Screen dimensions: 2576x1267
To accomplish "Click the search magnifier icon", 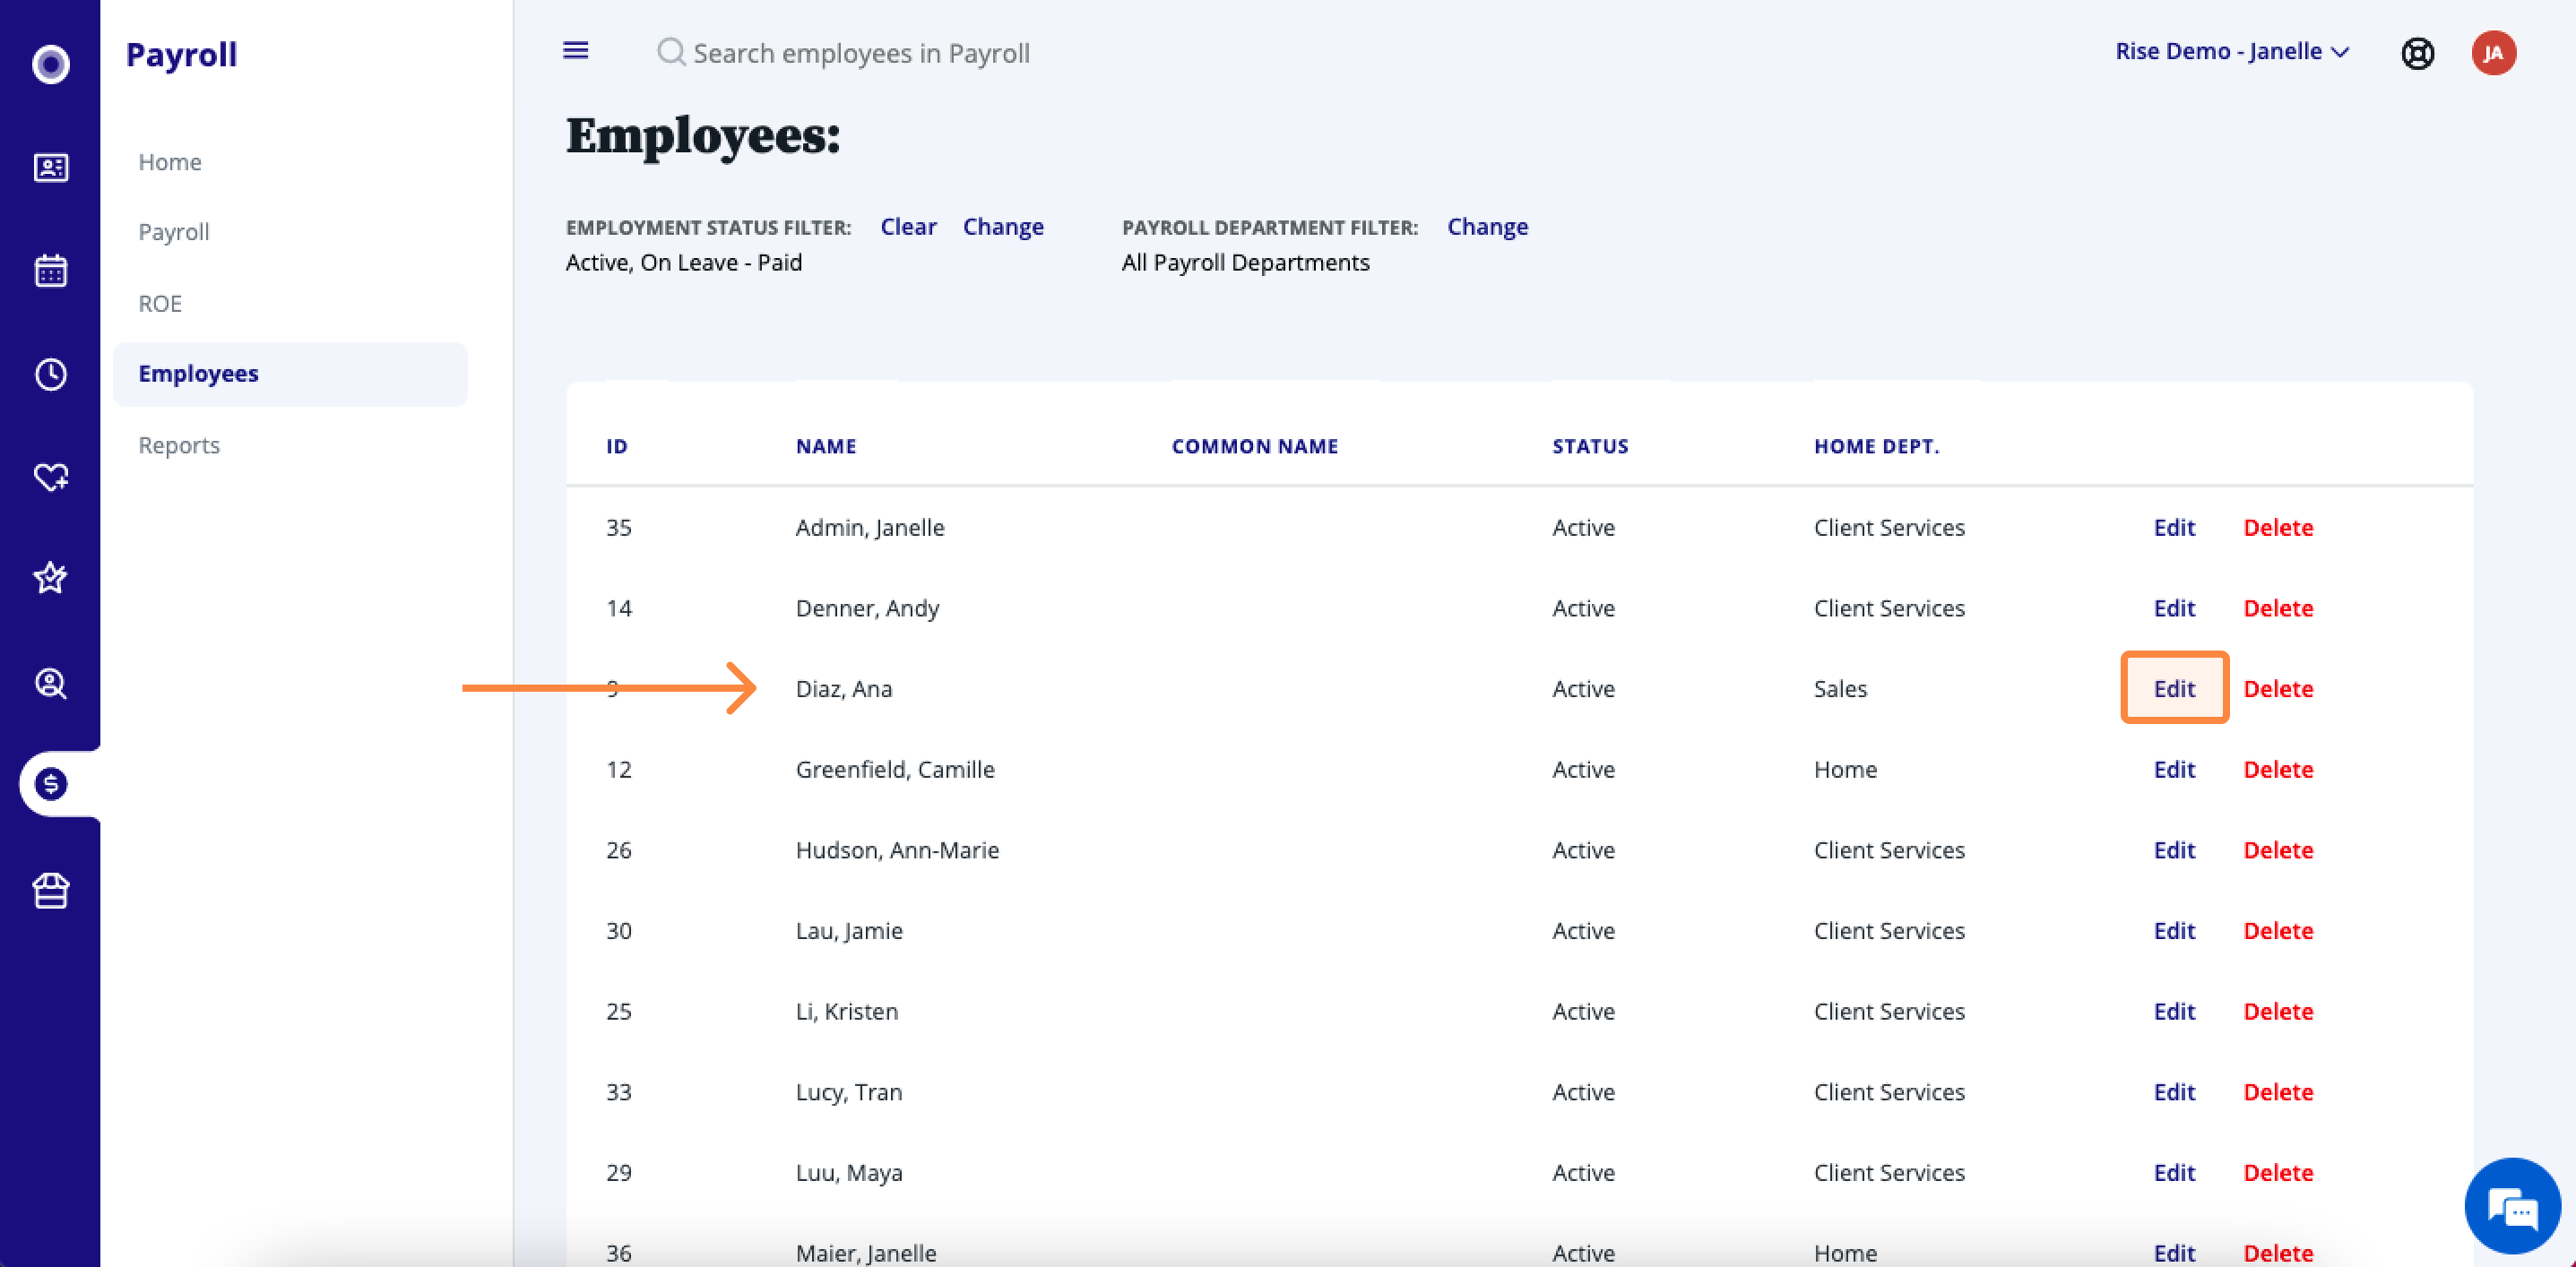I will [671, 52].
